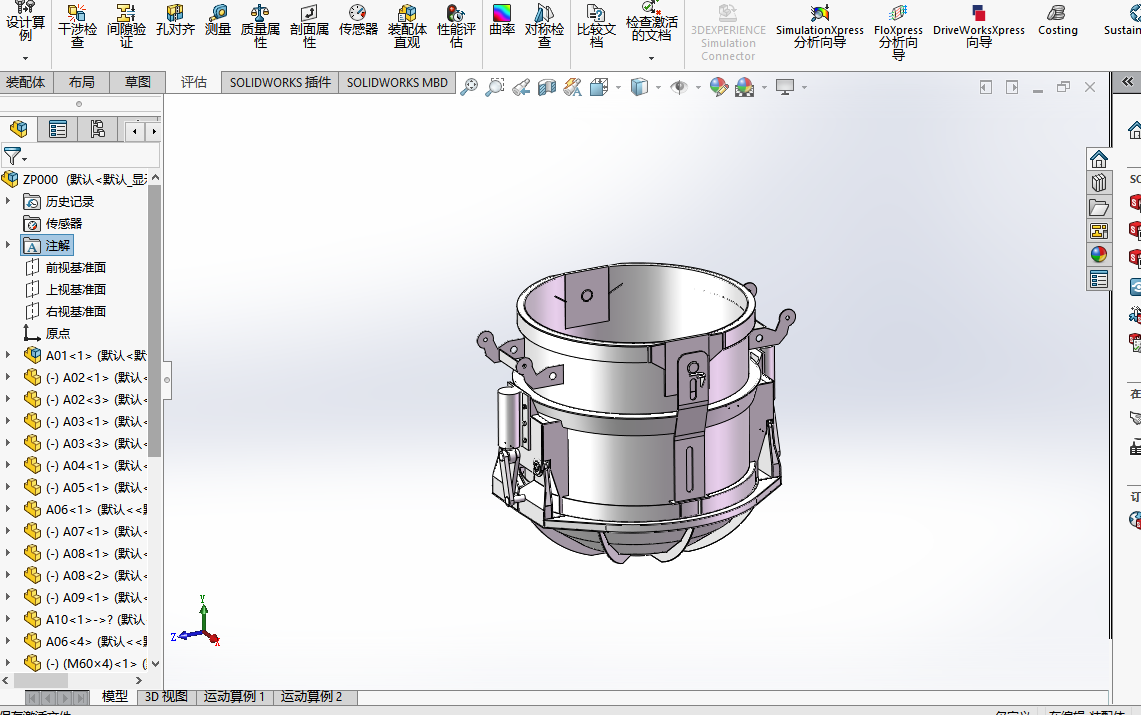1141x715 pixels.
Task: Click Section View icon
Action: pyautogui.click(x=546, y=87)
